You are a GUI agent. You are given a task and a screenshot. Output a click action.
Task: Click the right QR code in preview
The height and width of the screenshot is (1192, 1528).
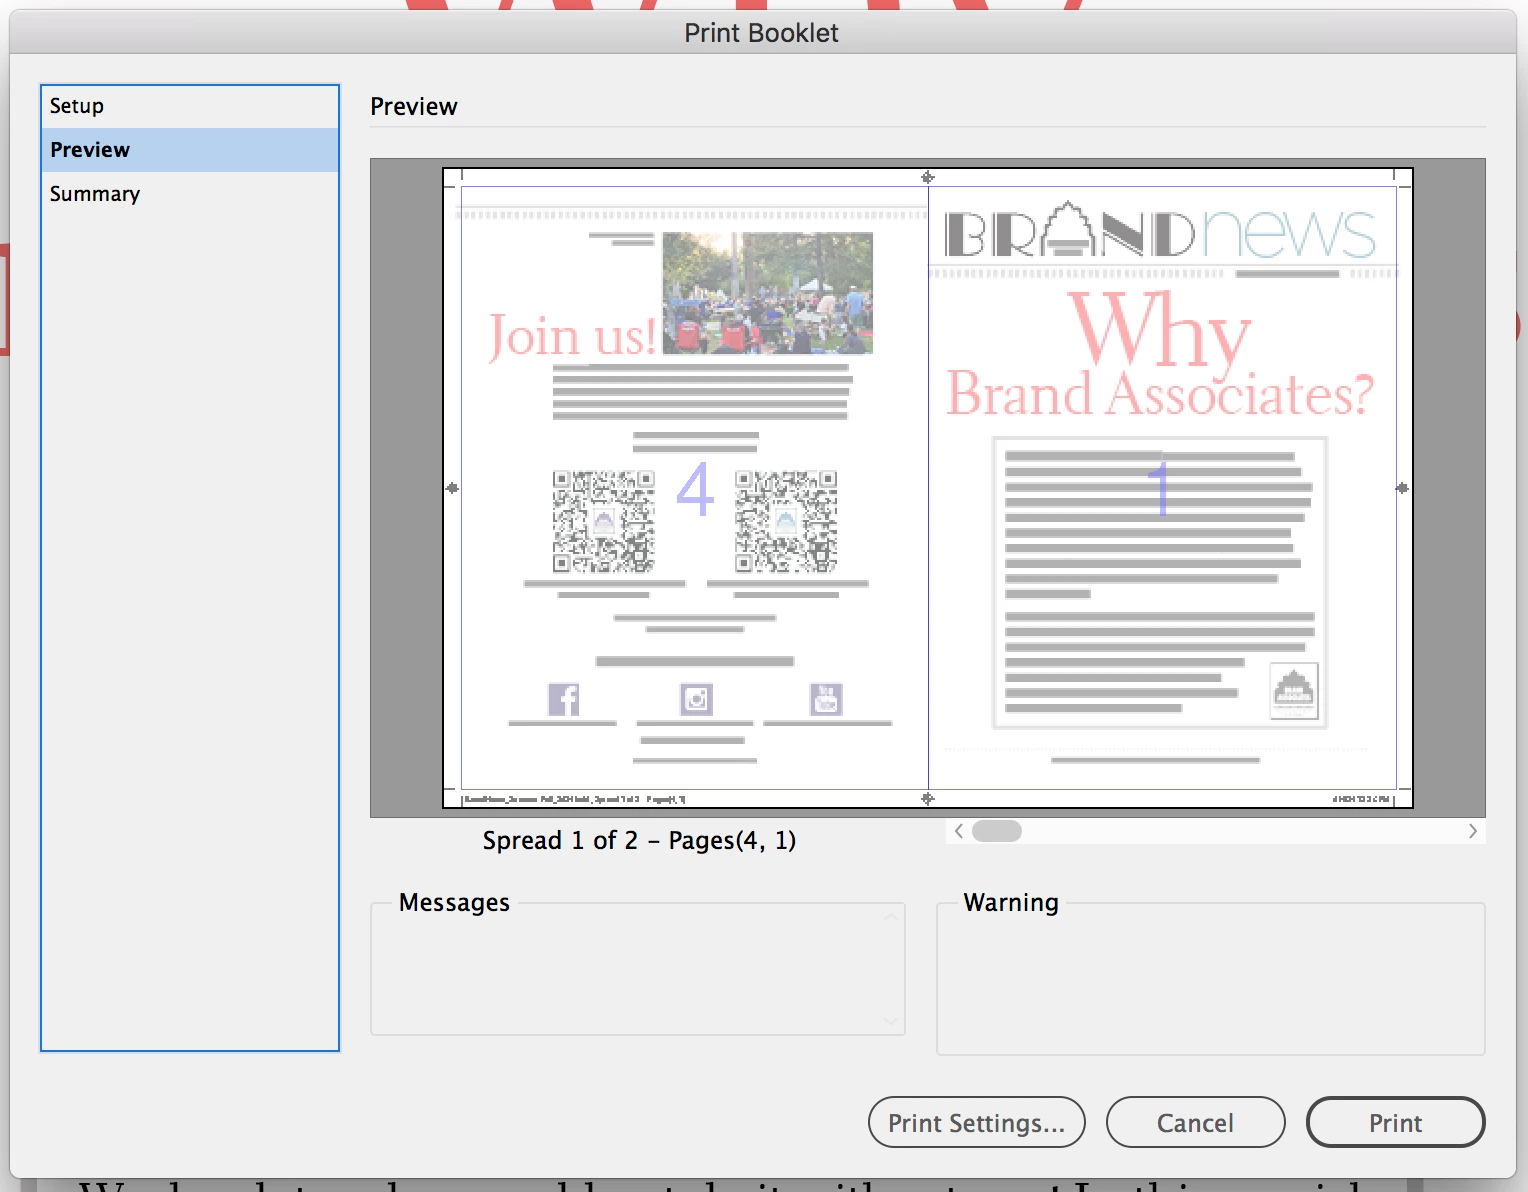pyautogui.click(x=786, y=521)
